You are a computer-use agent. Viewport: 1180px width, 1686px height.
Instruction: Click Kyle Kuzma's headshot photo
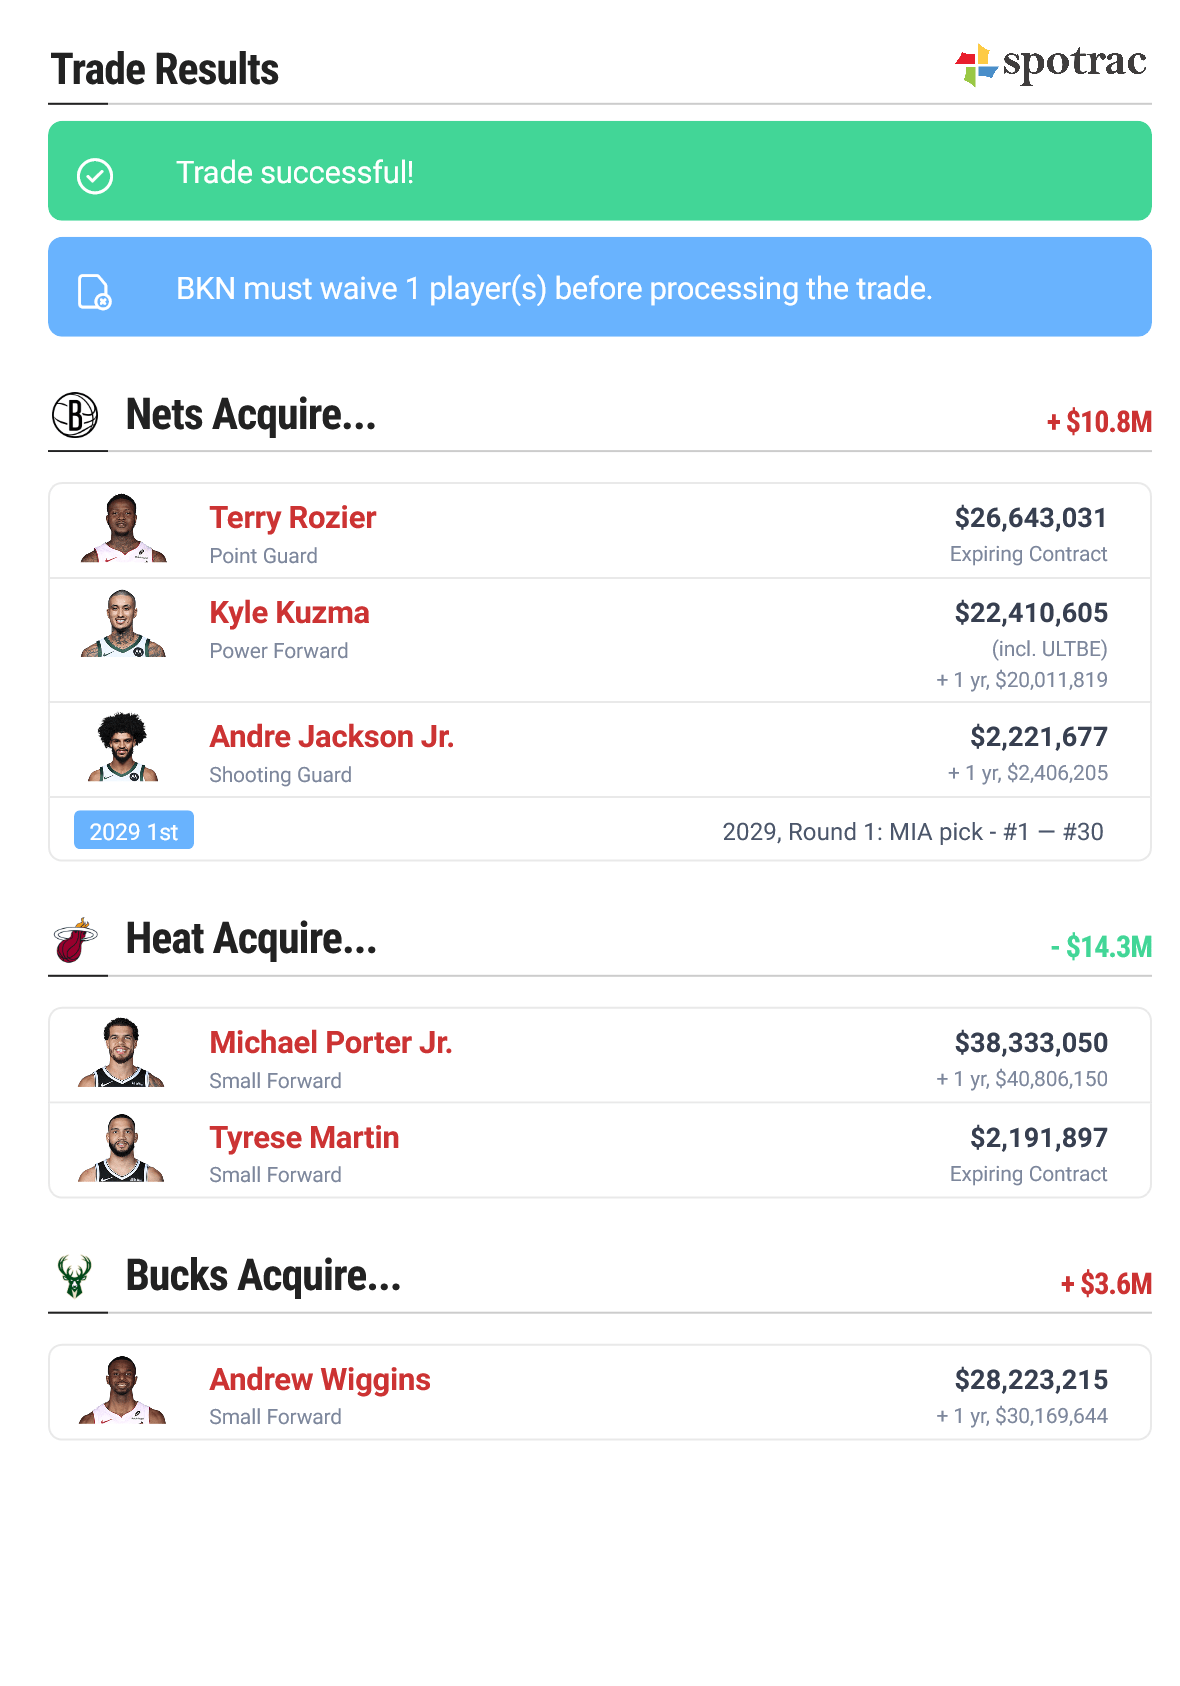point(123,624)
